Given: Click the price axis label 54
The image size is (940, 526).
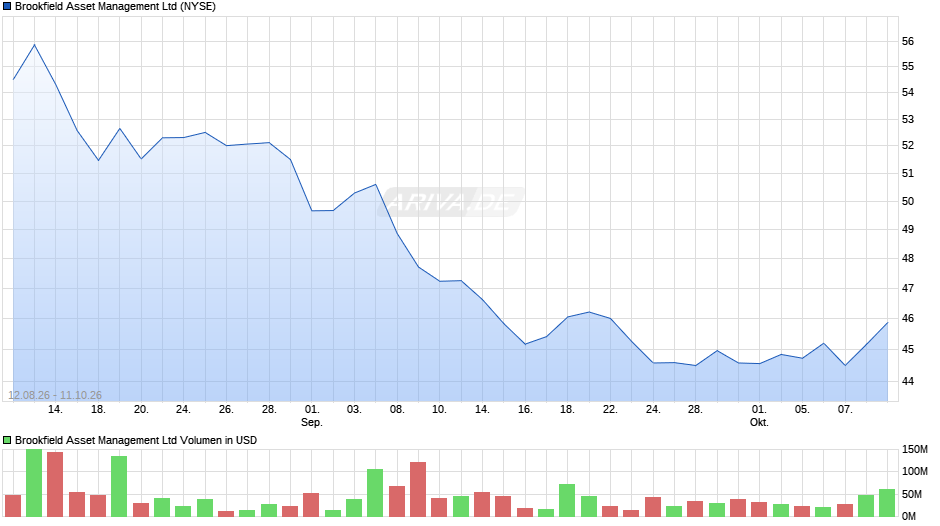Looking at the screenshot, I should tap(908, 92).
